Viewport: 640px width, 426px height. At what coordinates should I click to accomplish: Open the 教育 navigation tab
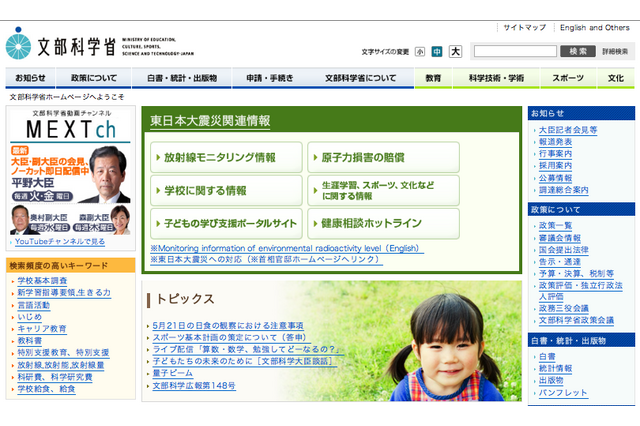point(433,78)
